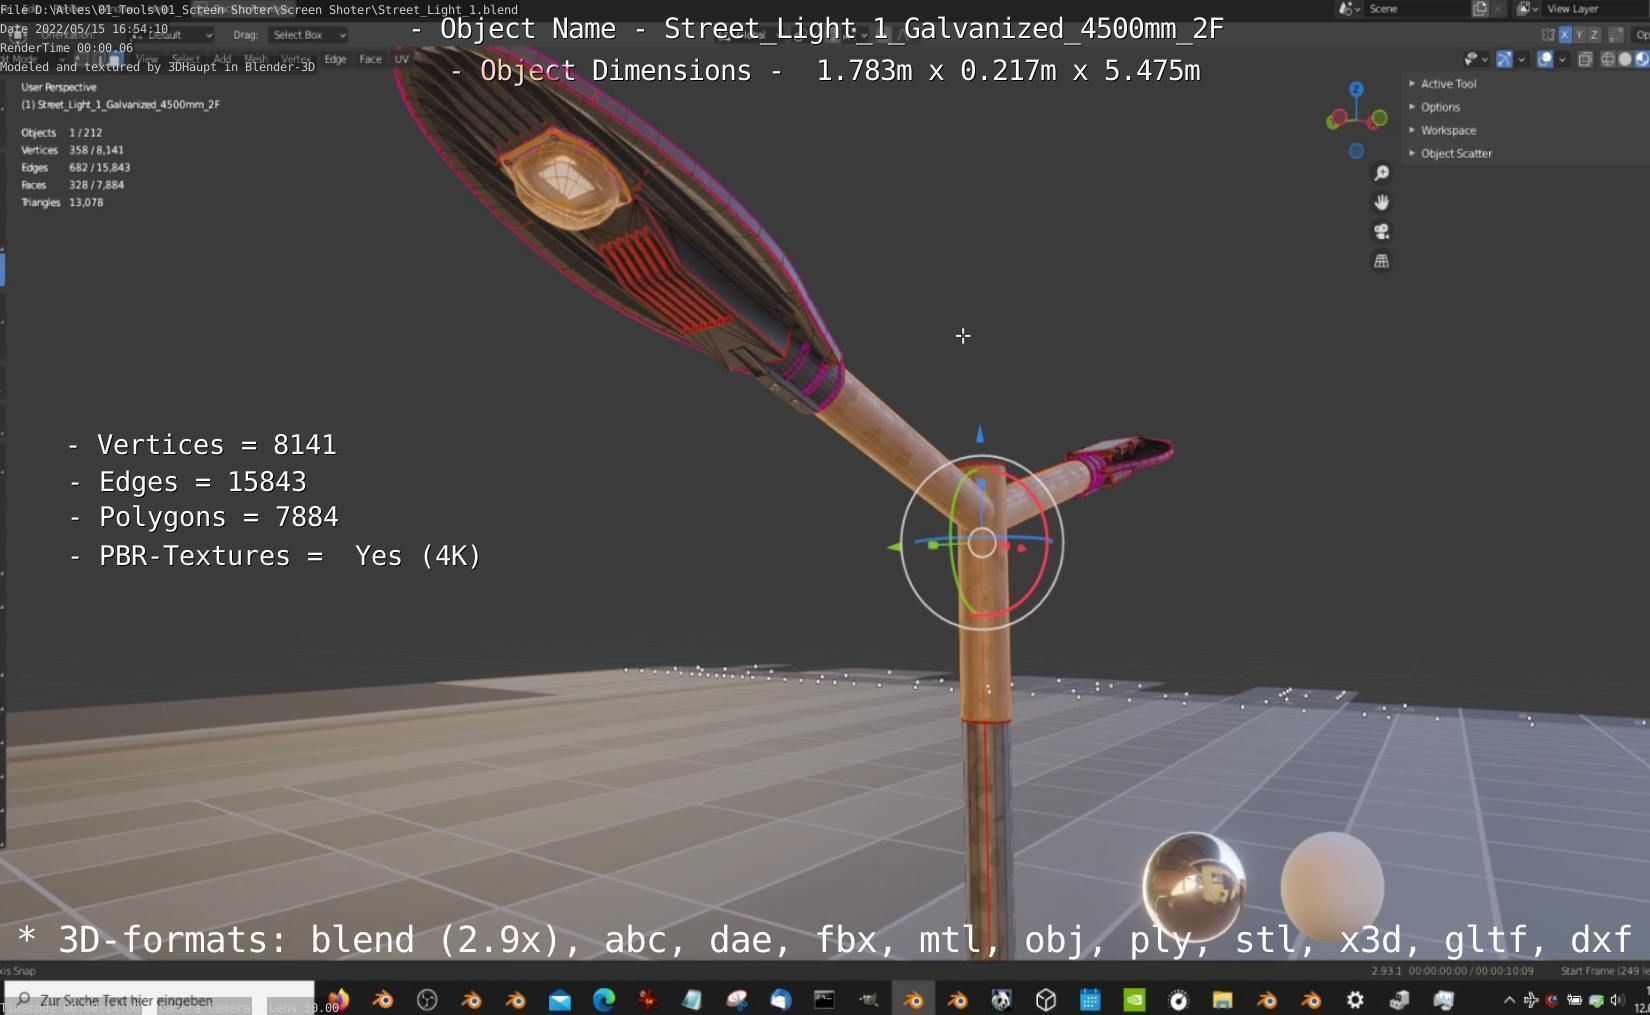Switch to the active Blender taskbar window
Viewport: 1650px width, 1015px height.
coord(913,999)
